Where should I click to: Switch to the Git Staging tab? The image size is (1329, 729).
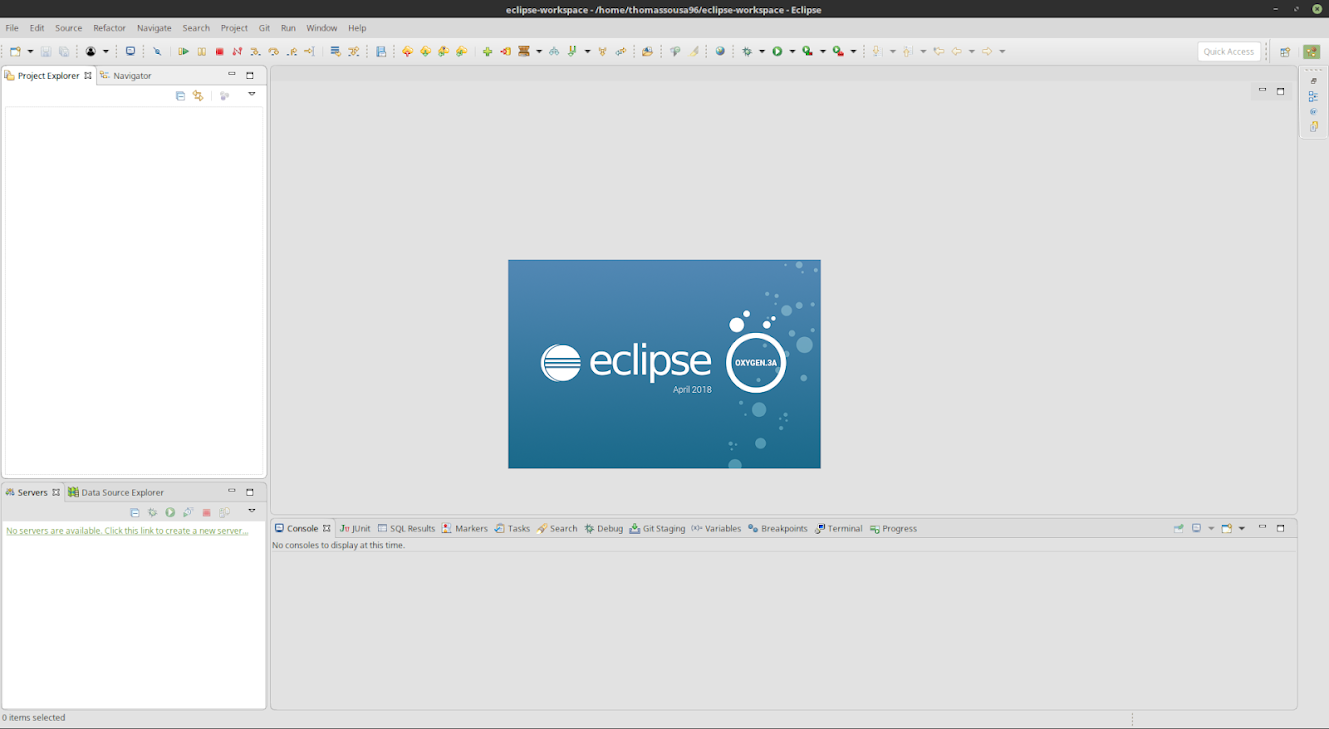point(657,528)
